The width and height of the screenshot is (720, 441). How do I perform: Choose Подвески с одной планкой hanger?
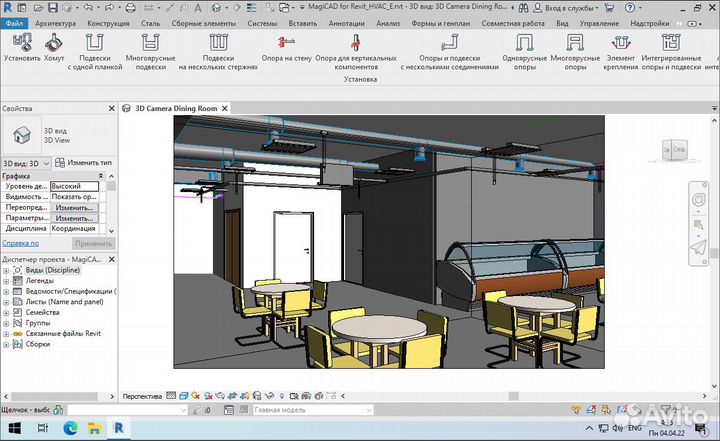pyautogui.click(x=95, y=52)
